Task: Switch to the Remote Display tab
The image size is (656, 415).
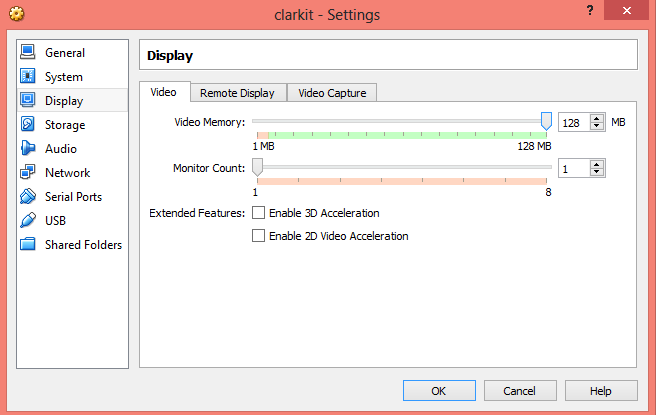Action: (x=237, y=93)
